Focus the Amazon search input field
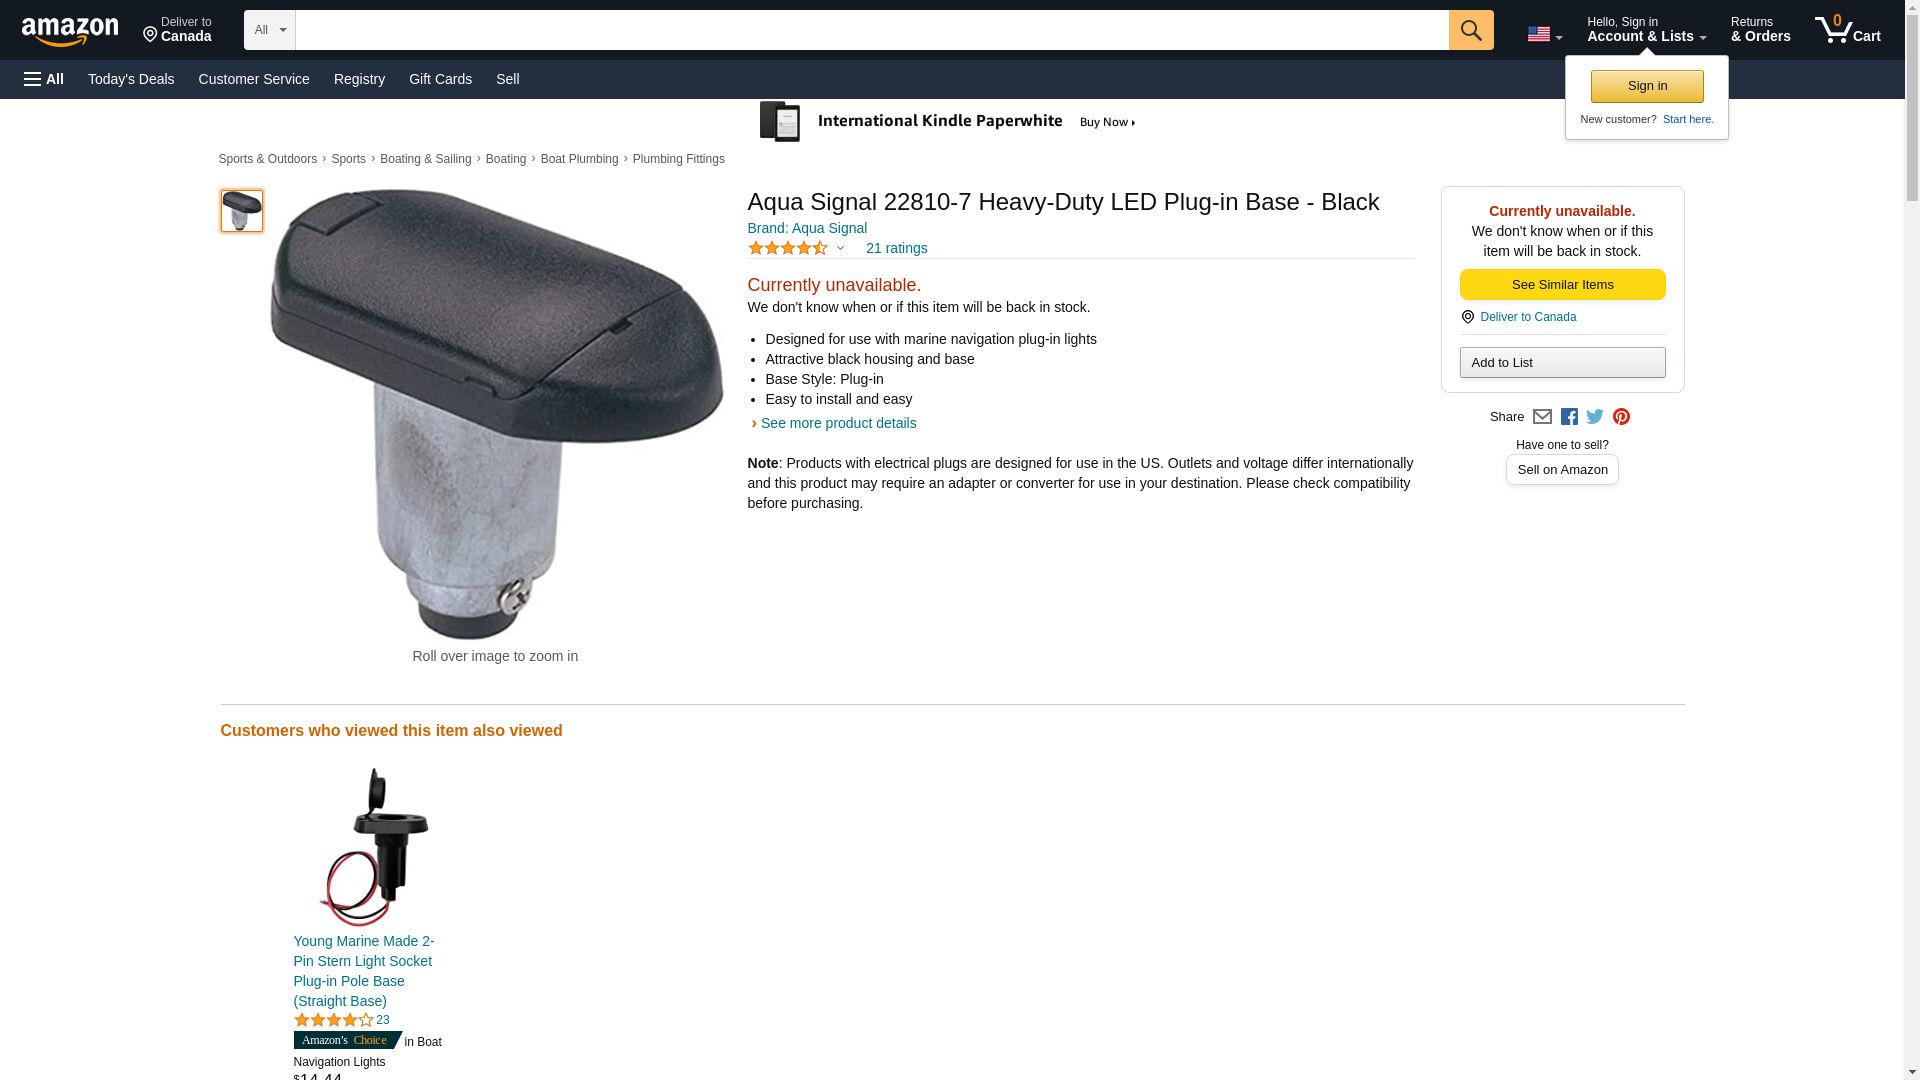Viewport: 1920px width, 1080px height. pyautogui.click(x=871, y=30)
